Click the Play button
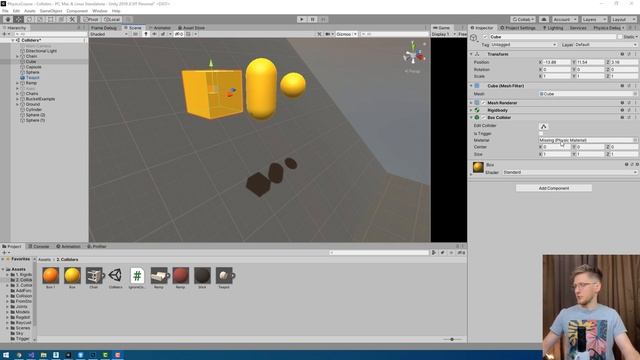 [x=302, y=19]
